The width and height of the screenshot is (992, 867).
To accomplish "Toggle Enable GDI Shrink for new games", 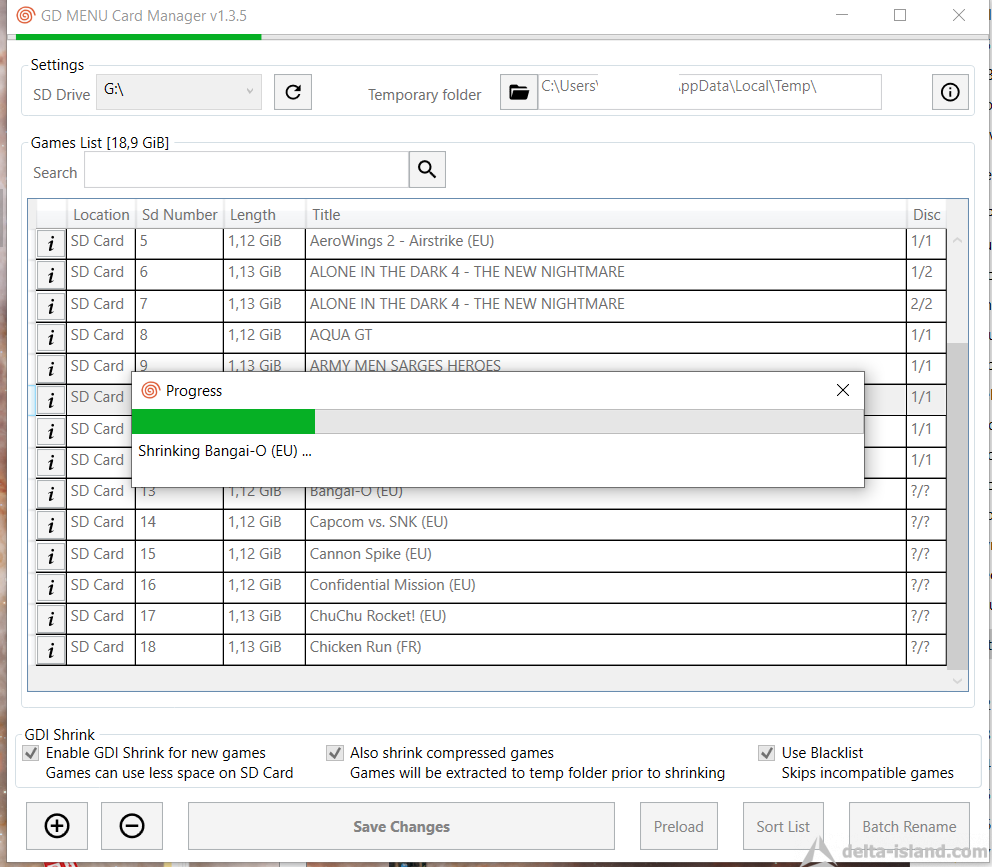I will tap(30, 752).
